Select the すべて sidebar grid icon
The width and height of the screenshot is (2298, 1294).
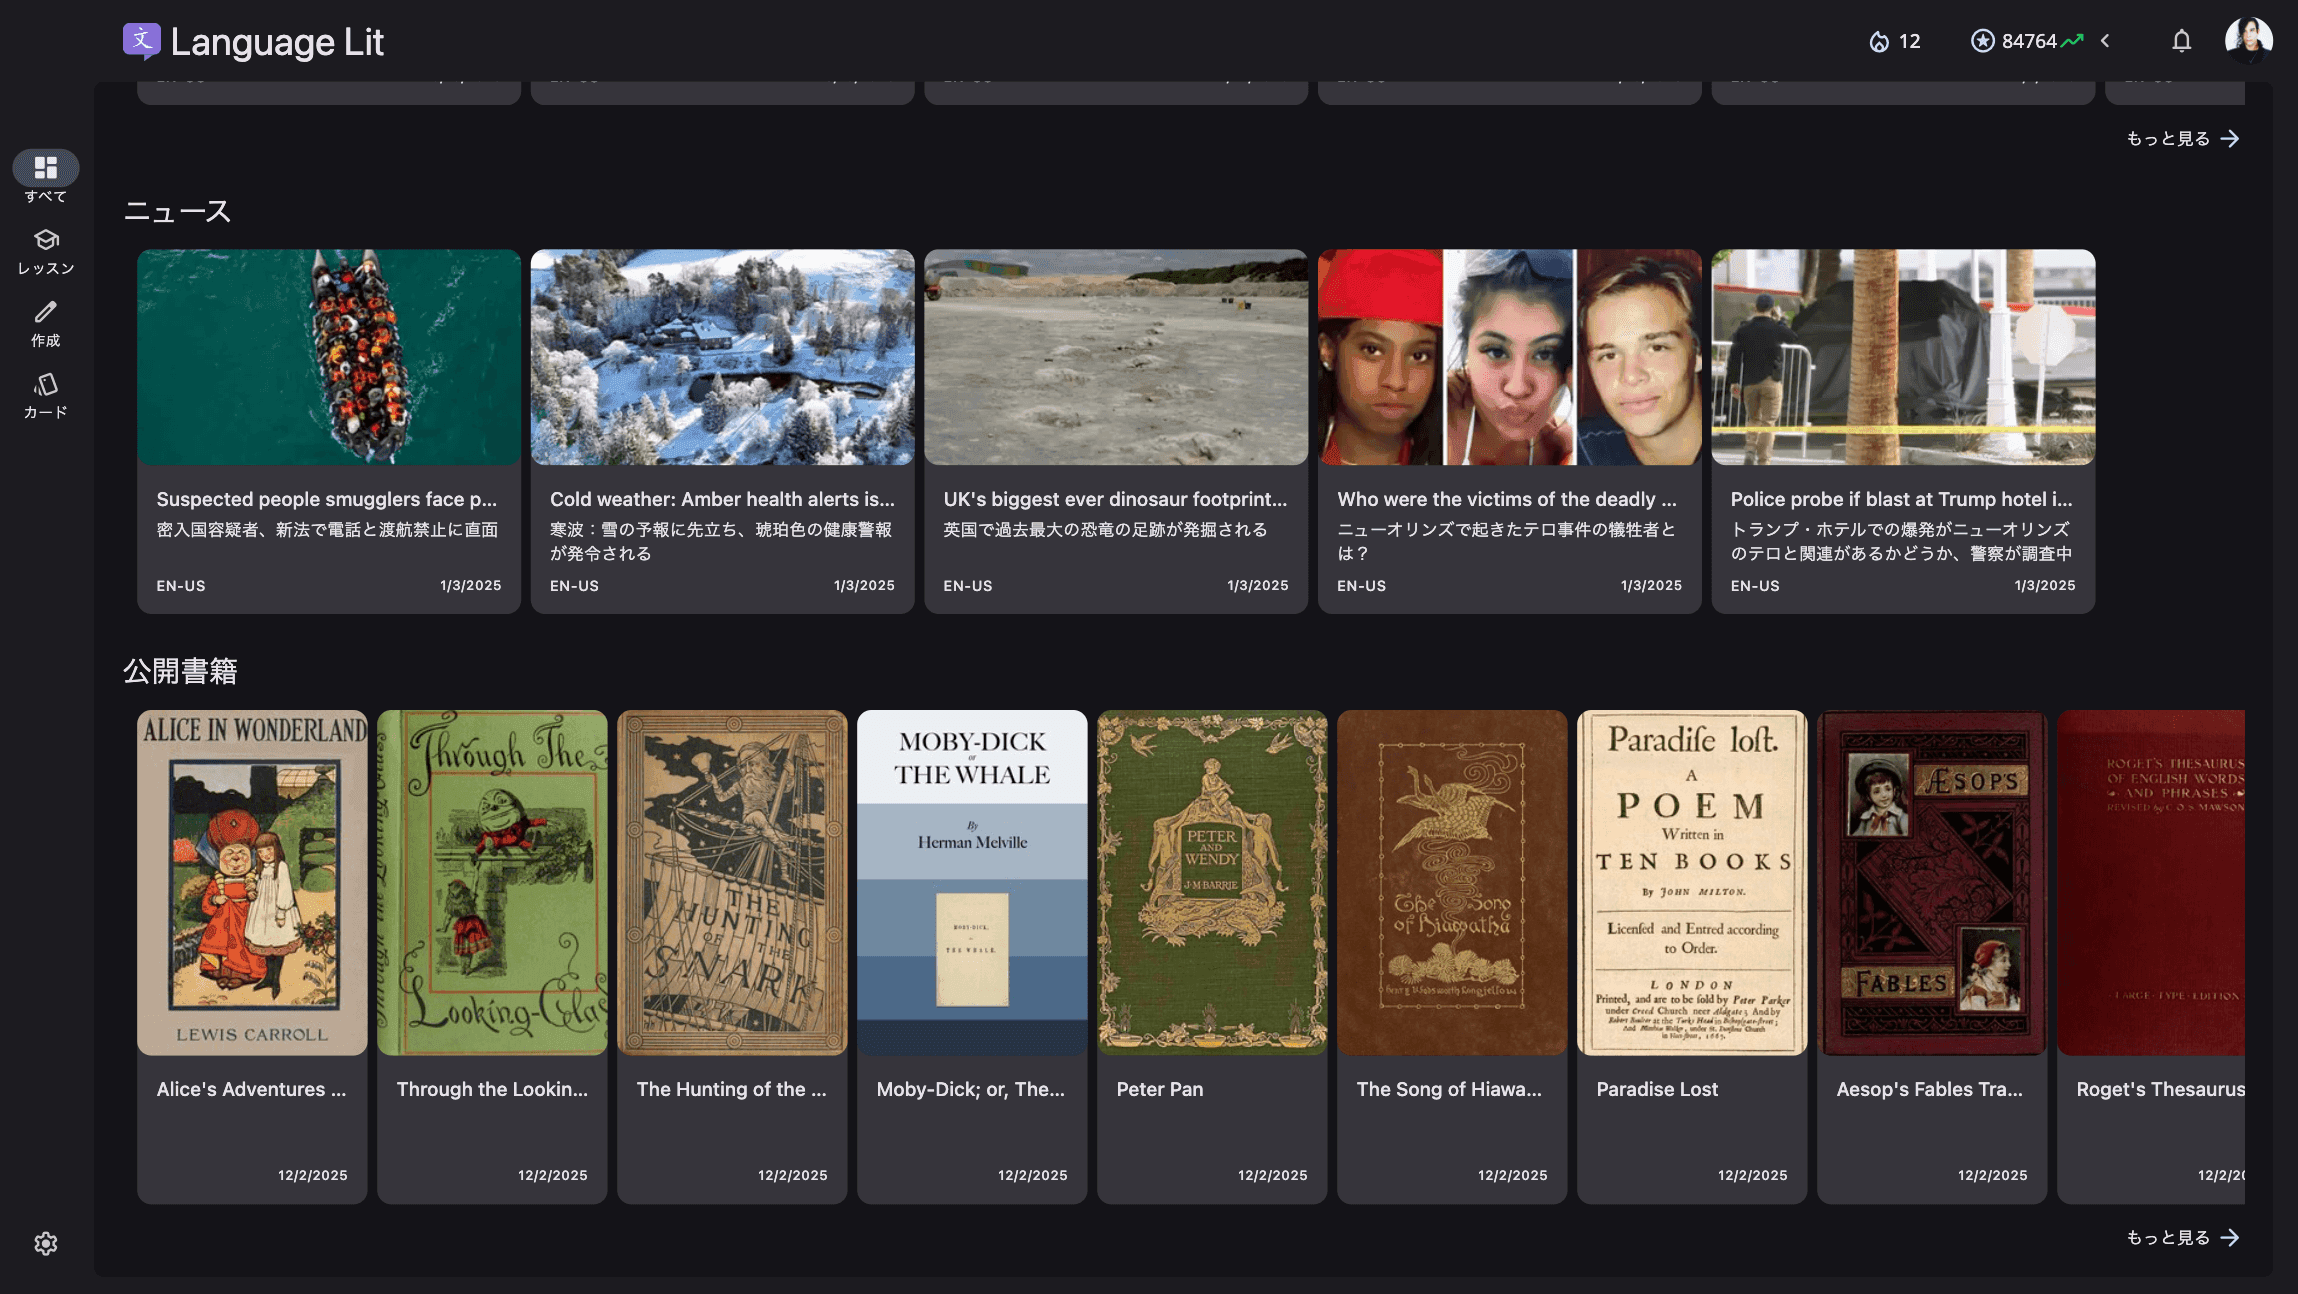[x=46, y=167]
